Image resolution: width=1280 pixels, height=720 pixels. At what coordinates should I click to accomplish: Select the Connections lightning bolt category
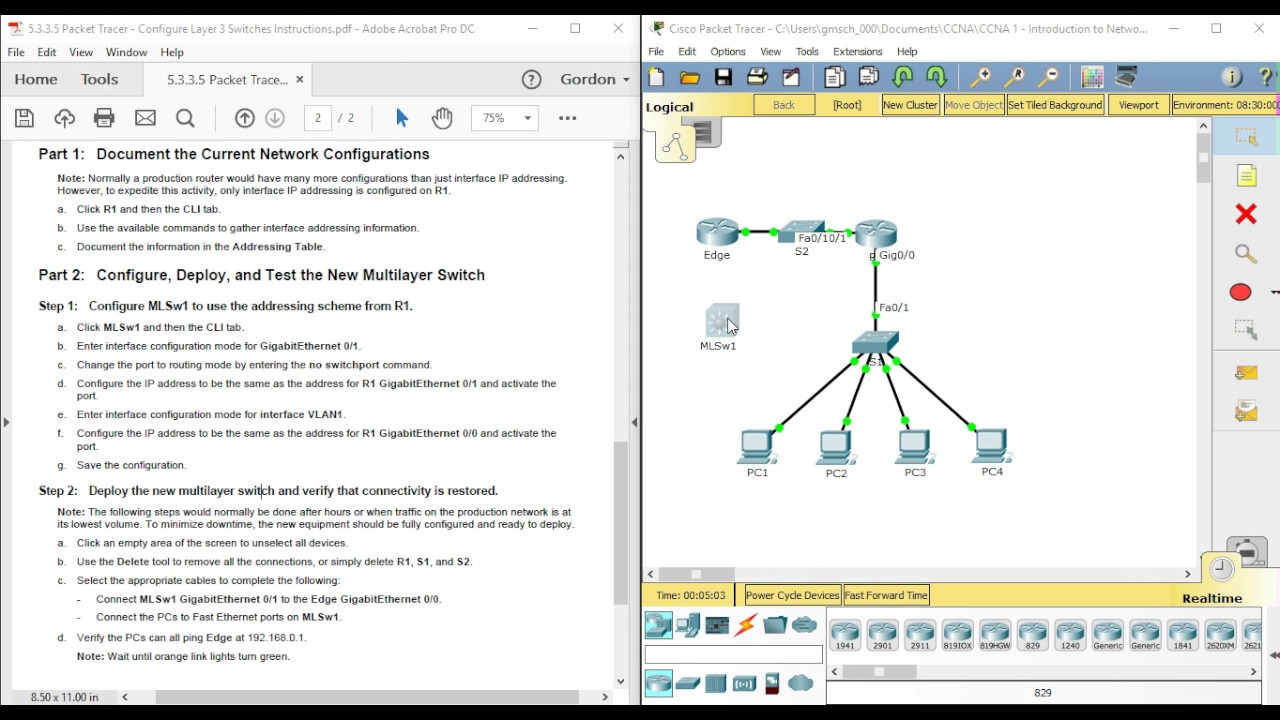click(x=746, y=626)
